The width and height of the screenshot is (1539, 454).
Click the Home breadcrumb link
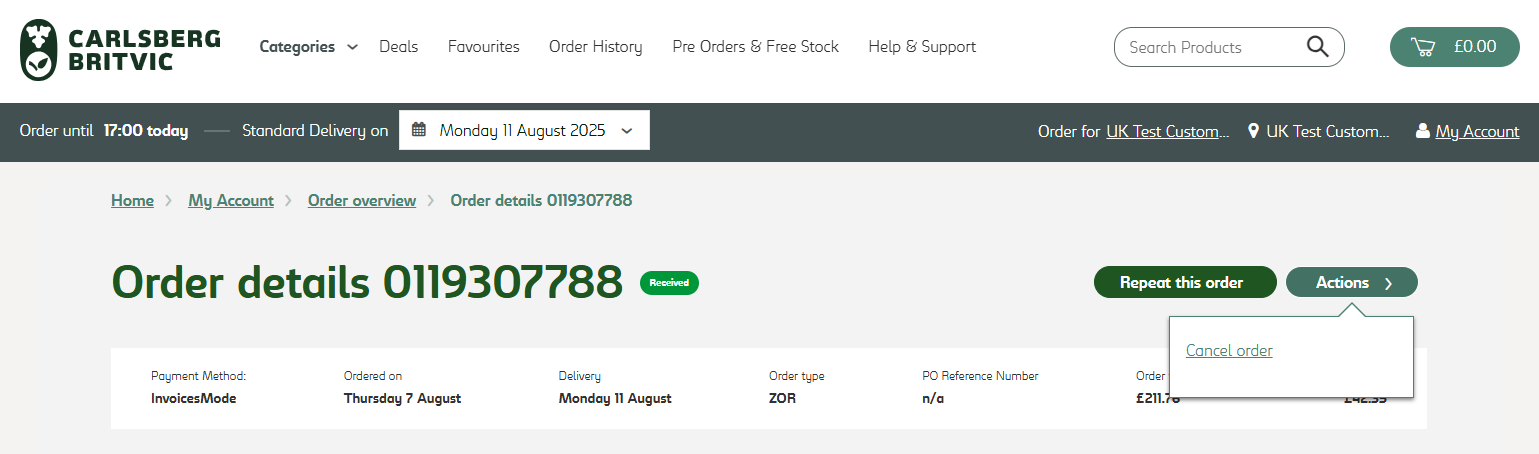tap(132, 201)
